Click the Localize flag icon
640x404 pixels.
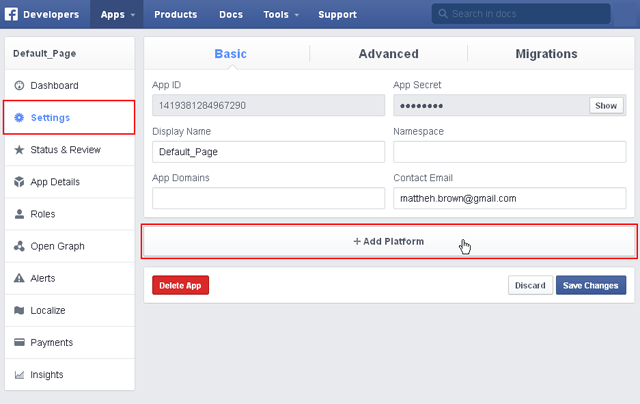coord(19,310)
